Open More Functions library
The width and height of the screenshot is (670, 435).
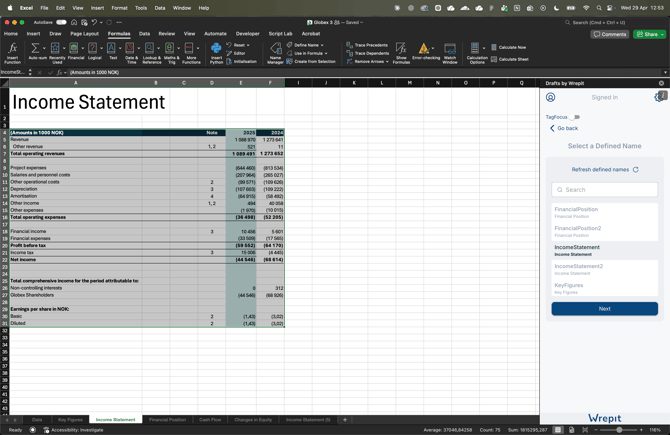191,53
